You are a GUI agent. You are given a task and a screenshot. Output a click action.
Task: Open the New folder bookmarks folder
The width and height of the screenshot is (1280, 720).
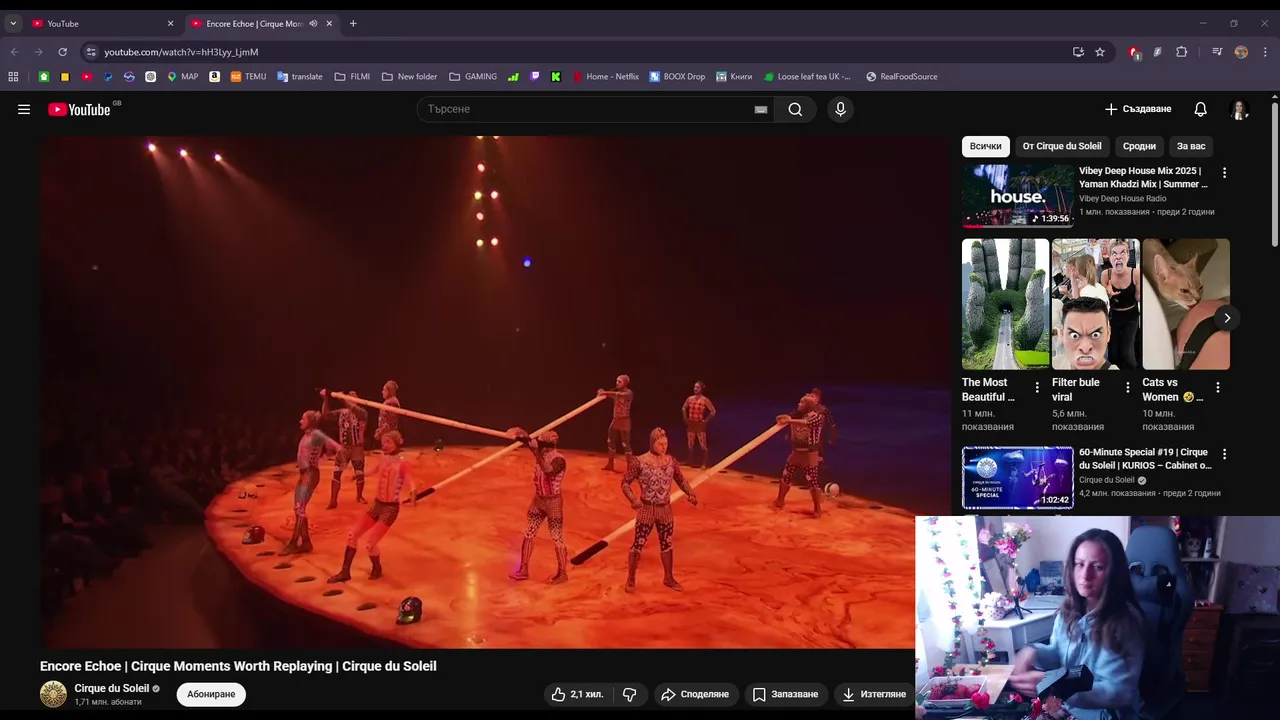409,76
